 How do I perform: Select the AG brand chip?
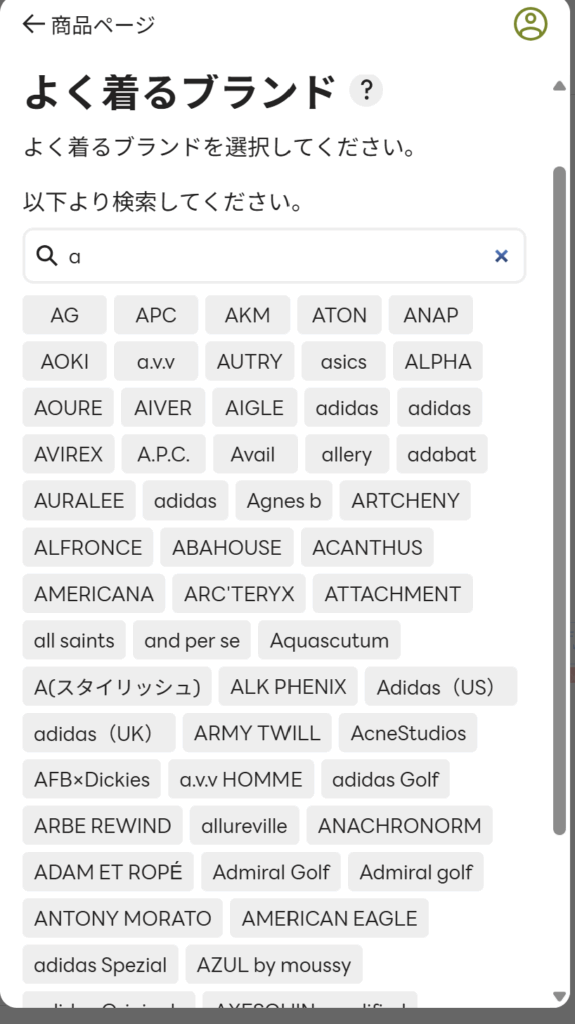[65, 315]
